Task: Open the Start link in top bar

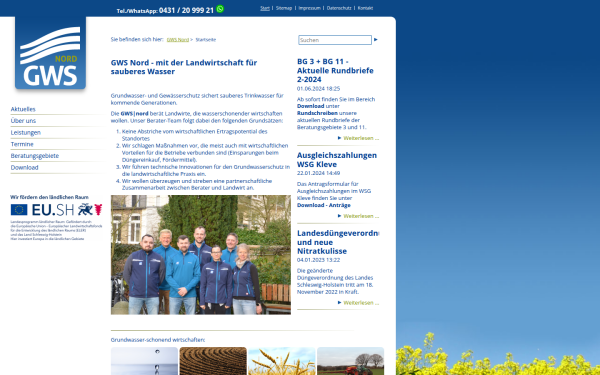Action: pos(265,8)
